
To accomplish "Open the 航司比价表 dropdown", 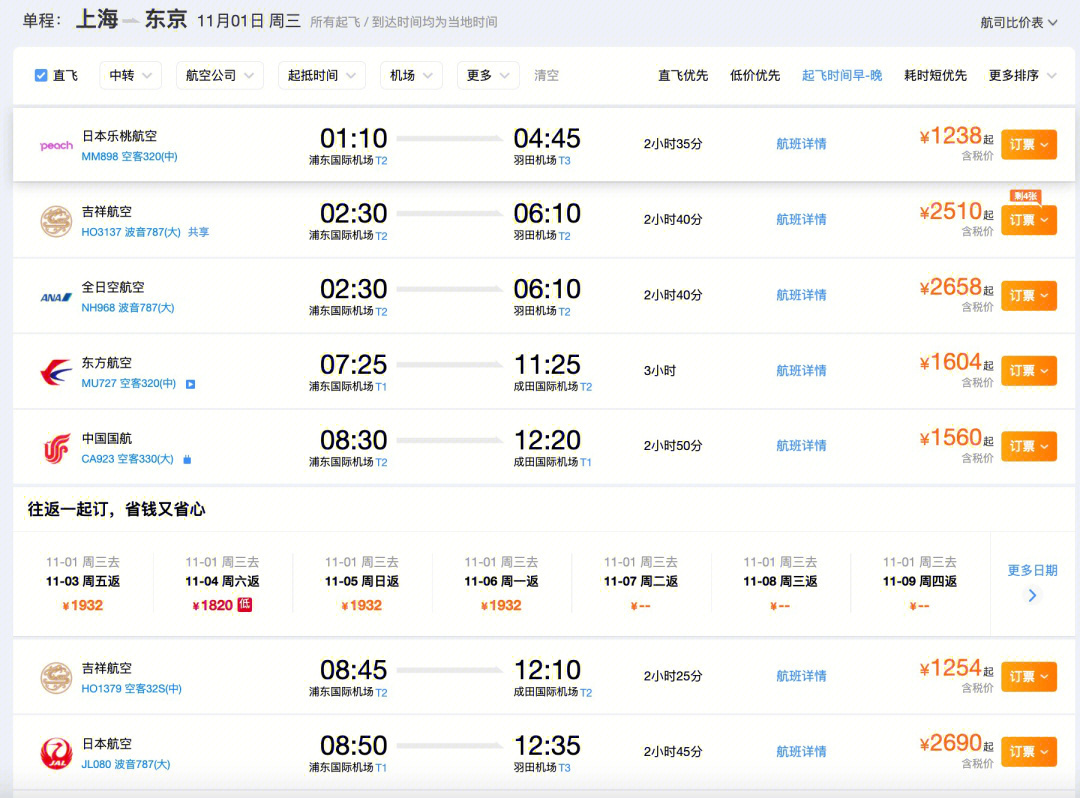I will (1019, 23).
